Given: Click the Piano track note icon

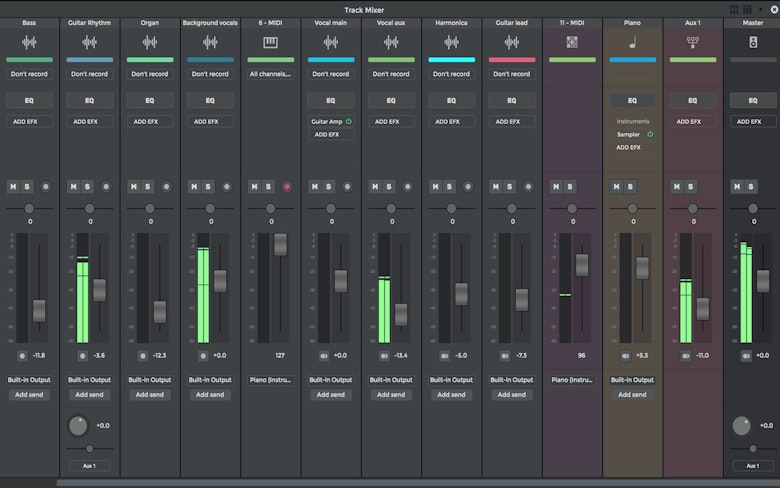Looking at the screenshot, I should [x=632, y=43].
